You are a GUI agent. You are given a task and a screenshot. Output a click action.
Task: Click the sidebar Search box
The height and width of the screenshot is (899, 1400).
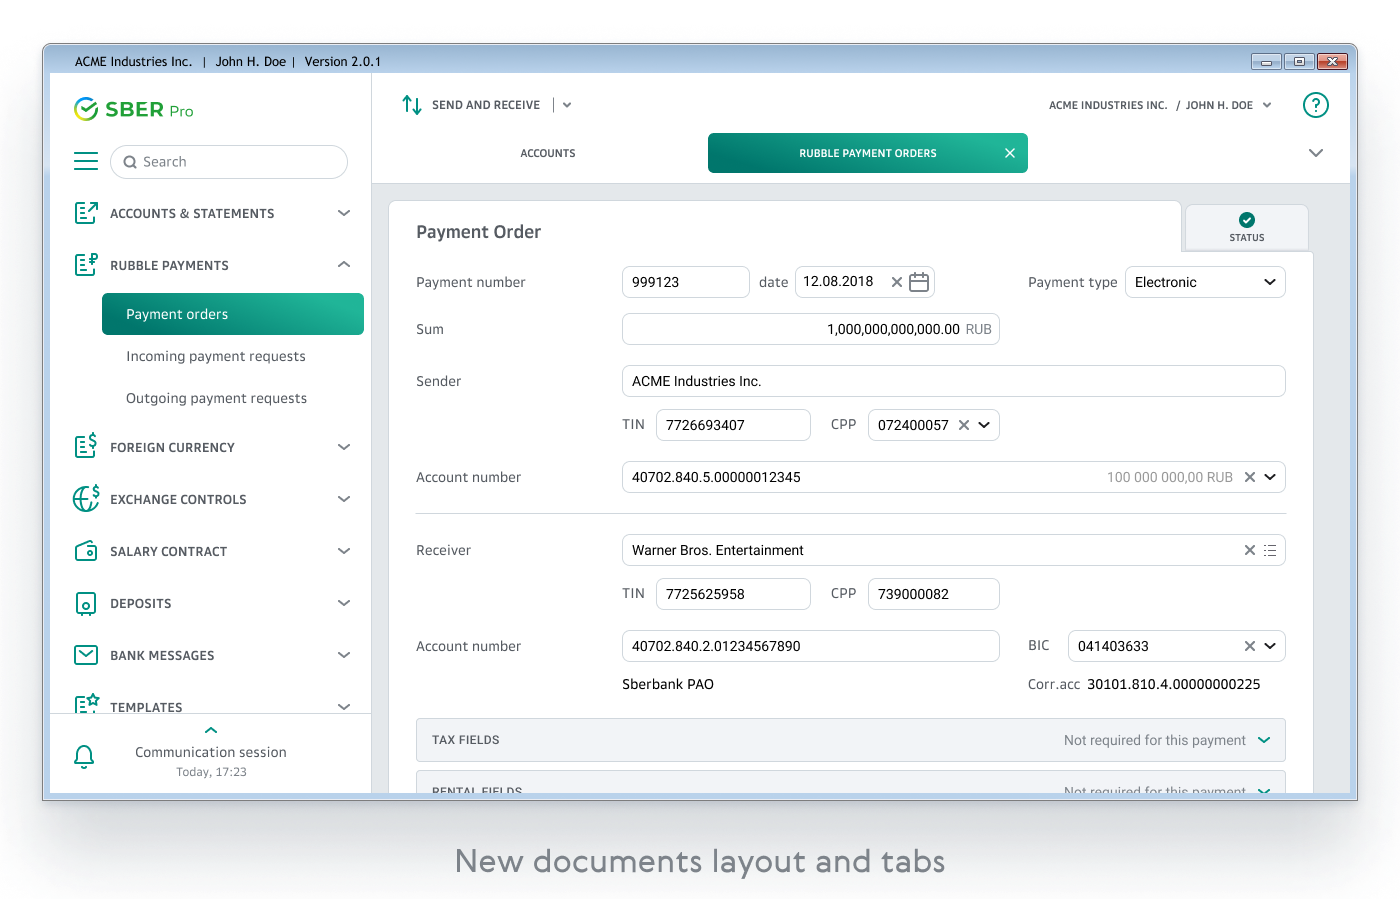coord(229,162)
